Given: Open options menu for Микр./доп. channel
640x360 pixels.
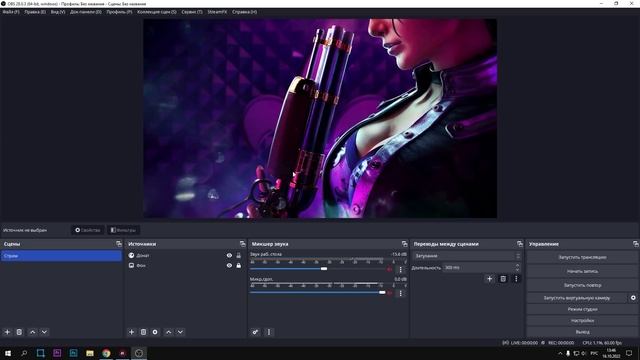Looking at the screenshot, I should tap(400, 293).
